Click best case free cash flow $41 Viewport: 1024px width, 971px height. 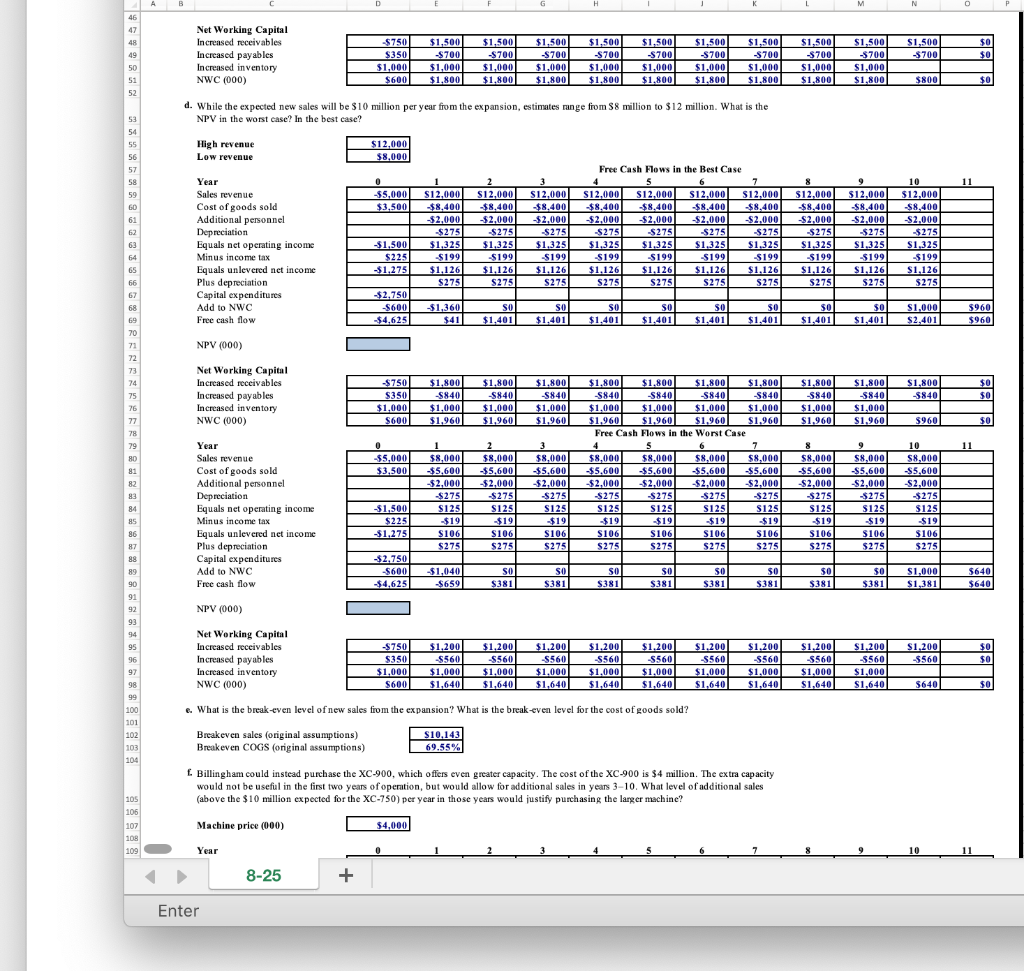pos(436,320)
